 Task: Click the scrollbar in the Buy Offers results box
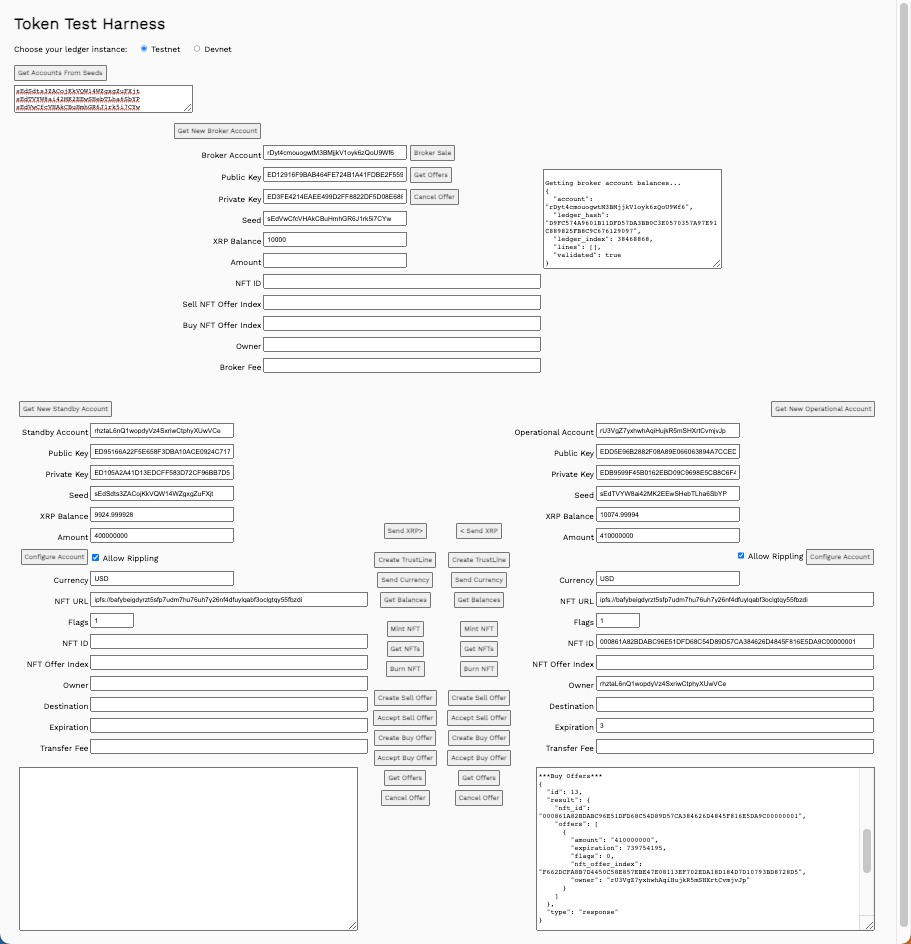tap(867, 850)
